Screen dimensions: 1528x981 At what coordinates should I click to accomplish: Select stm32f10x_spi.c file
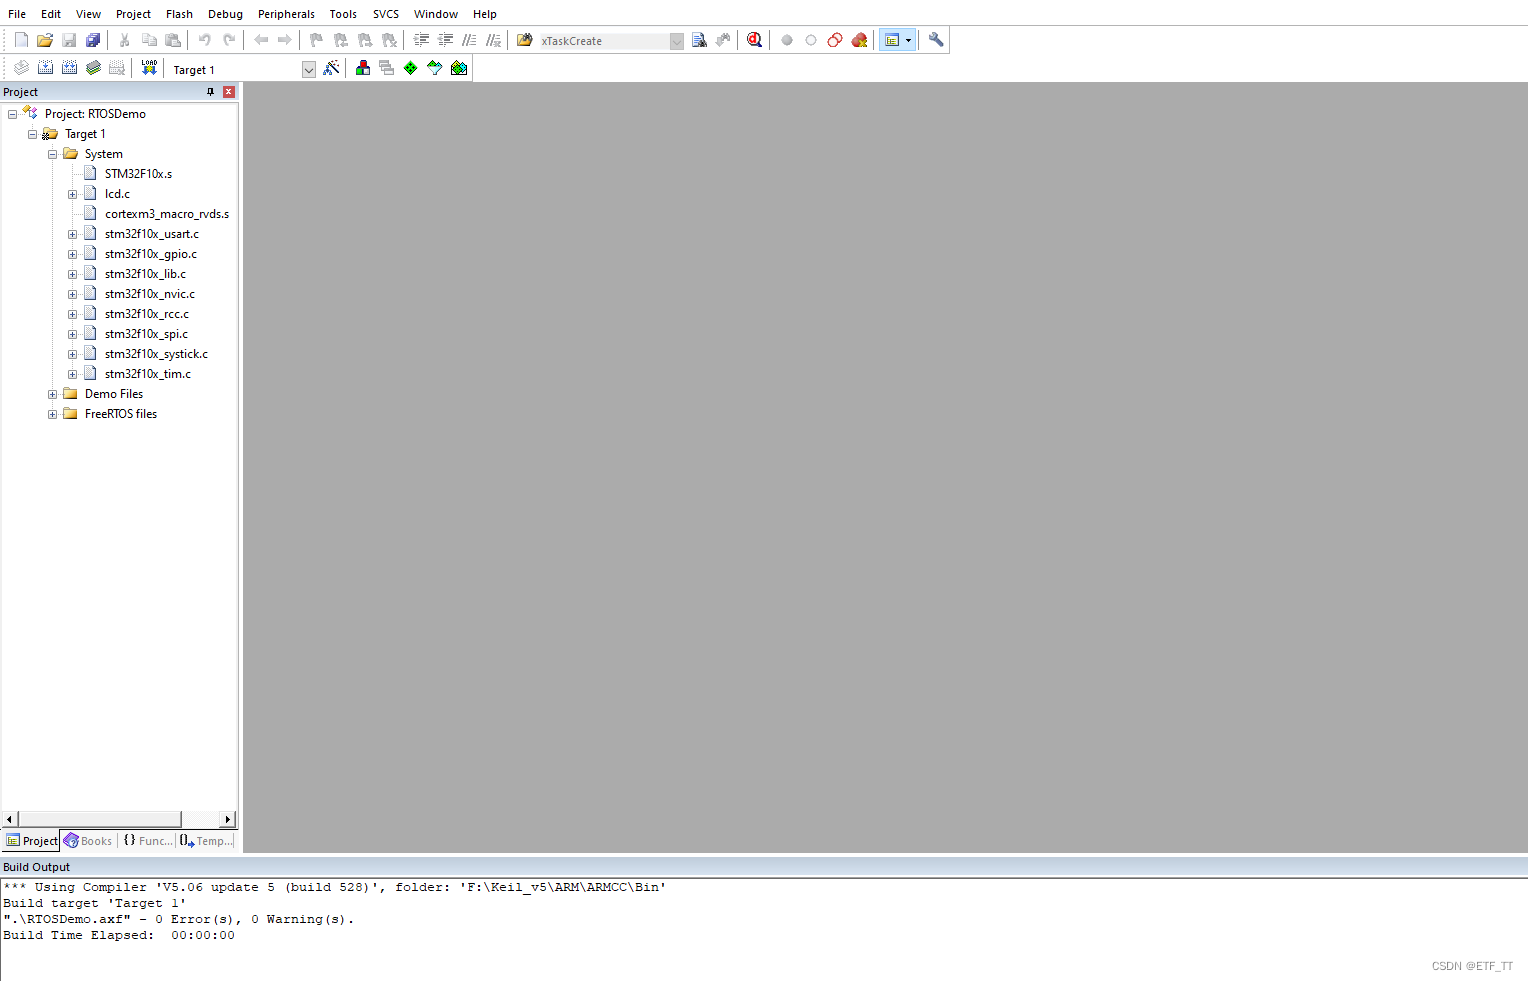(x=146, y=334)
